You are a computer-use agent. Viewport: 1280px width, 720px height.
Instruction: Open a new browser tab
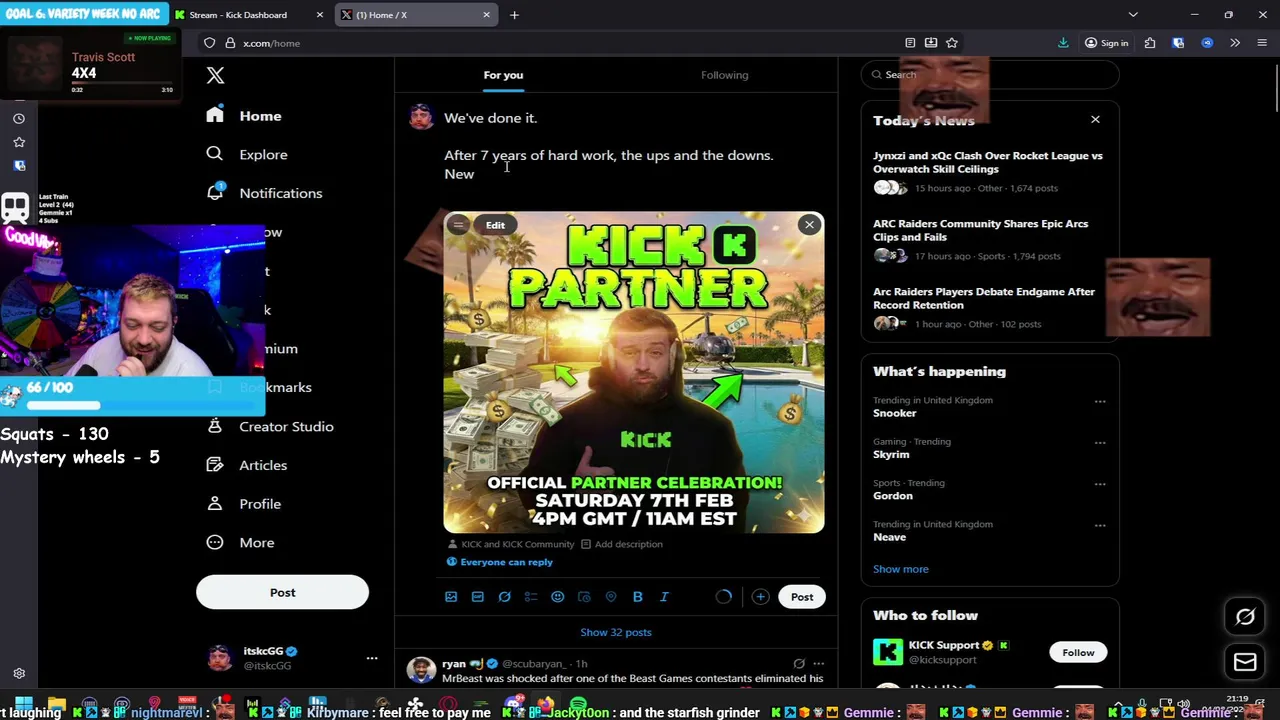point(514,15)
